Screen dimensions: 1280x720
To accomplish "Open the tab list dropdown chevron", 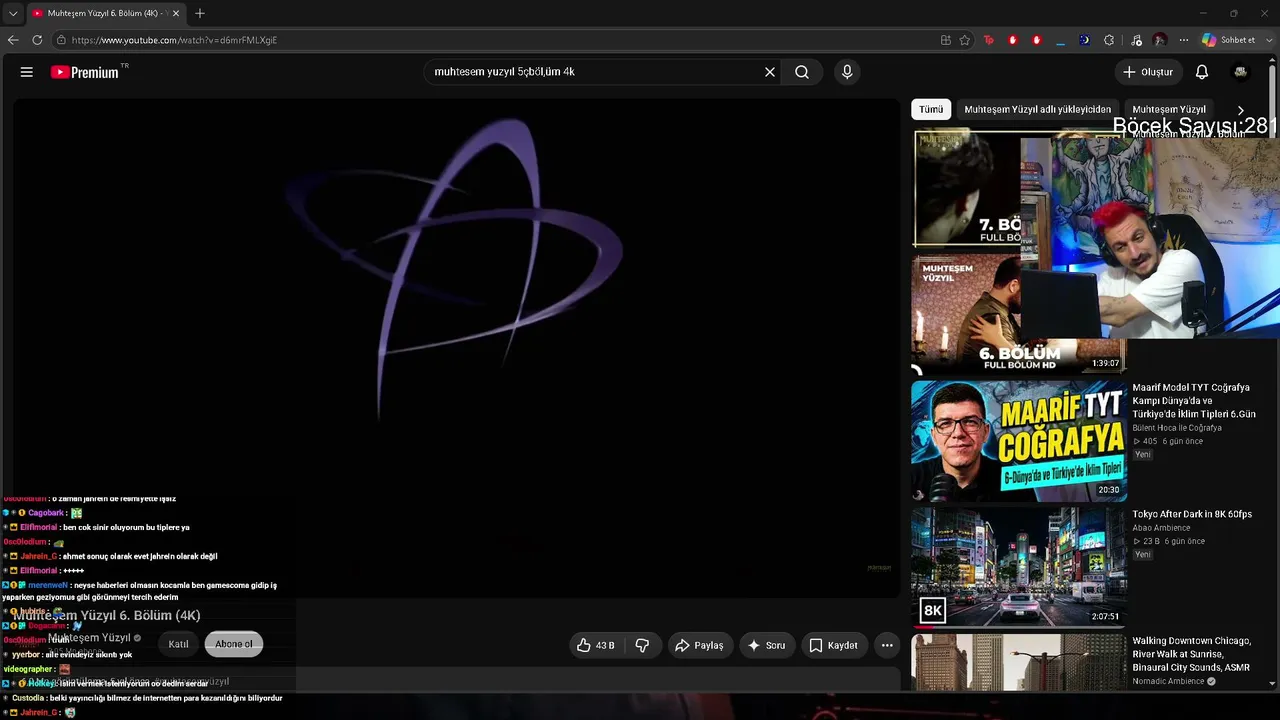I will [13, 14].
